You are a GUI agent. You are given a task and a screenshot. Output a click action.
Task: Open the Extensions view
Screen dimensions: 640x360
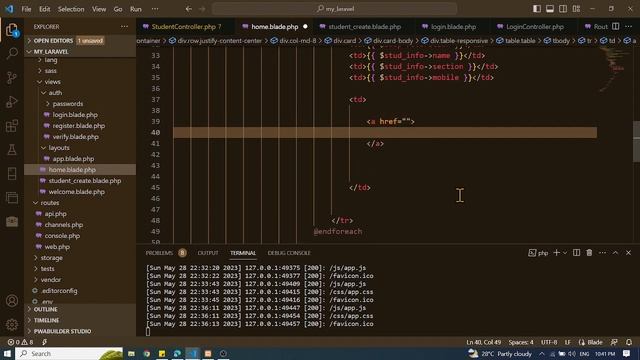point(12,125)
